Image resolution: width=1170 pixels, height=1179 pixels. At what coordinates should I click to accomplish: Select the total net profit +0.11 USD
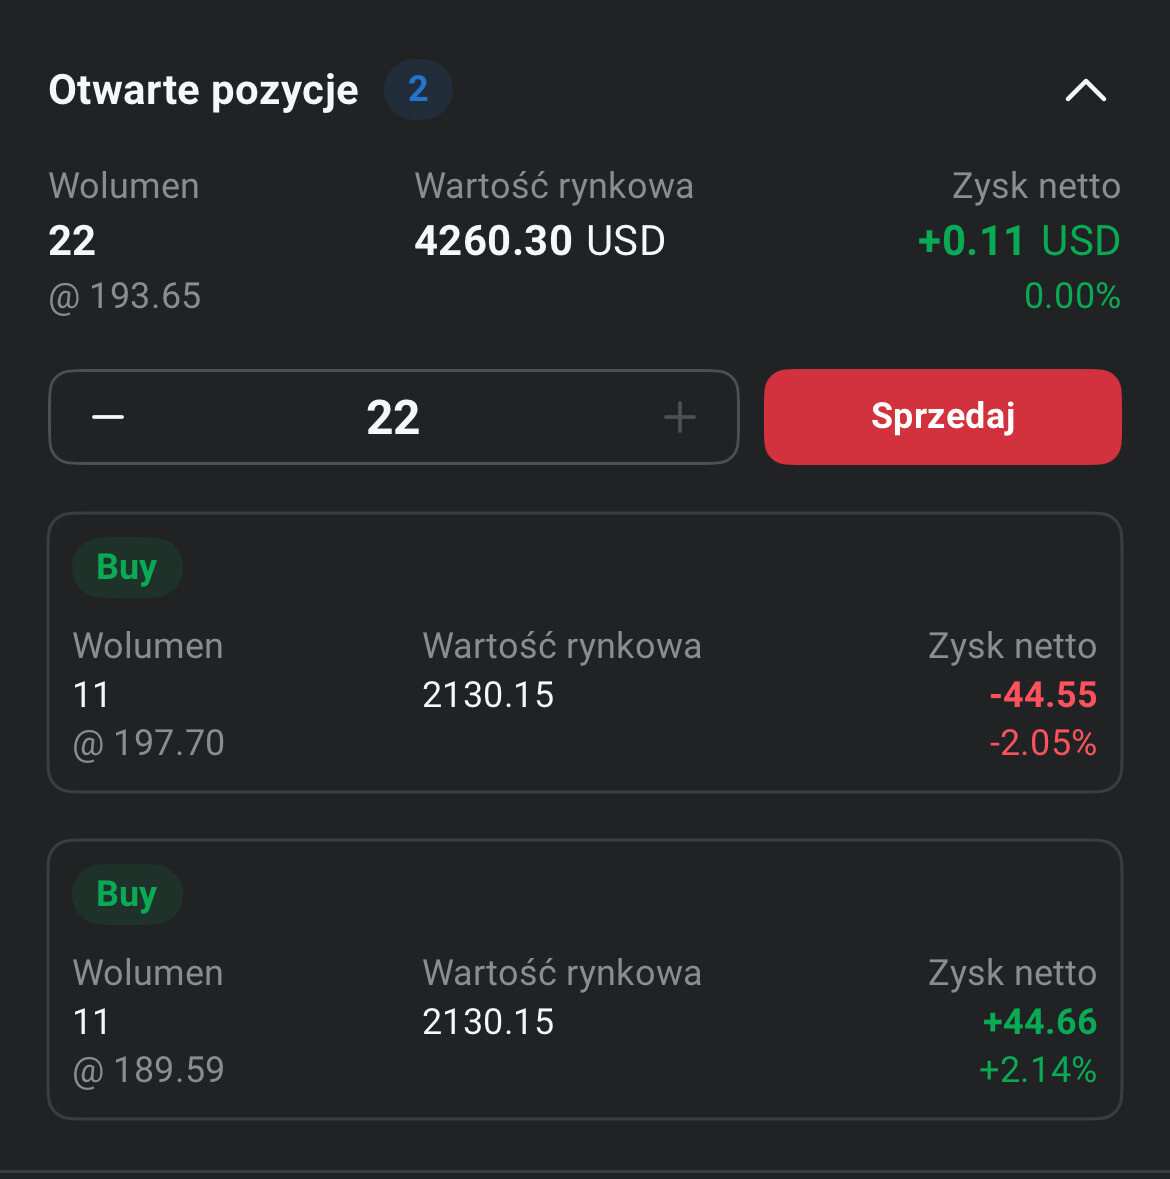pyautogui.click(x=1018, y=241)
